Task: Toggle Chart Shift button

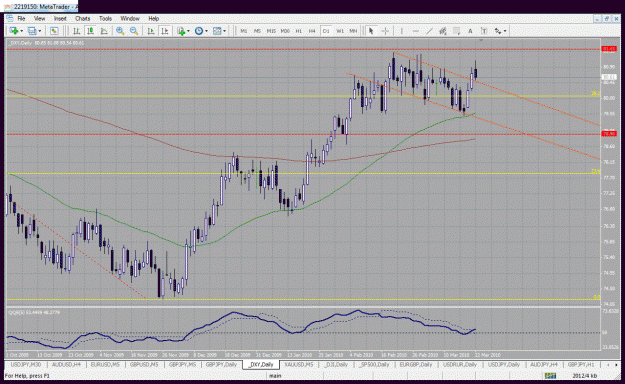Action: [x=164, y=31]
